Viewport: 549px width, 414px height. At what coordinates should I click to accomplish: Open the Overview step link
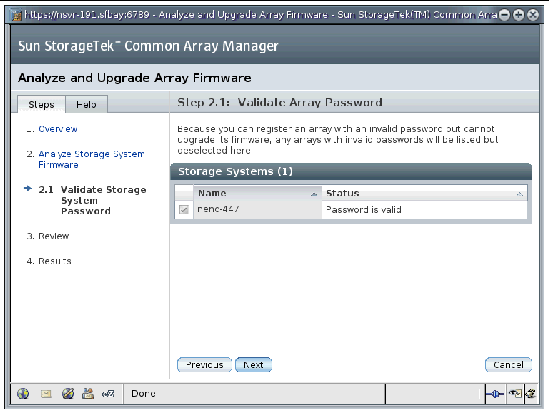pyautogui.click(x=58, y=129)
